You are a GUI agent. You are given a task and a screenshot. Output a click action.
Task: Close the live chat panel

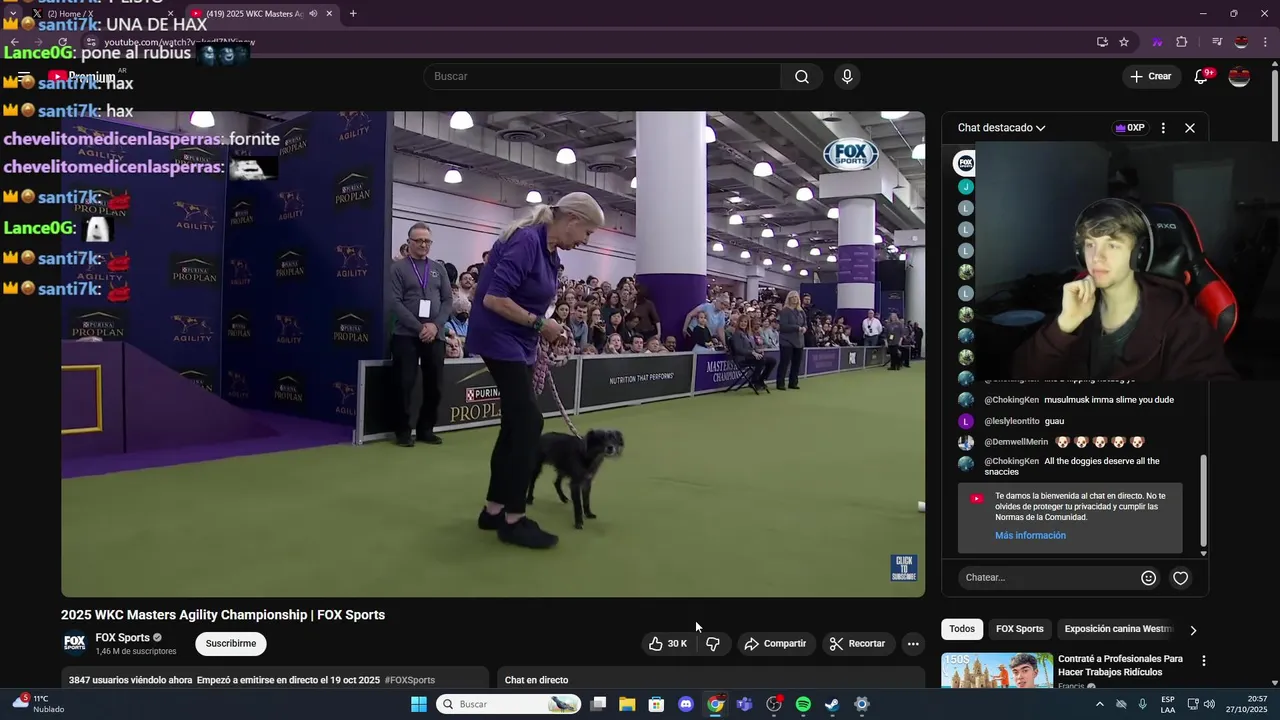pos(1190,128)
